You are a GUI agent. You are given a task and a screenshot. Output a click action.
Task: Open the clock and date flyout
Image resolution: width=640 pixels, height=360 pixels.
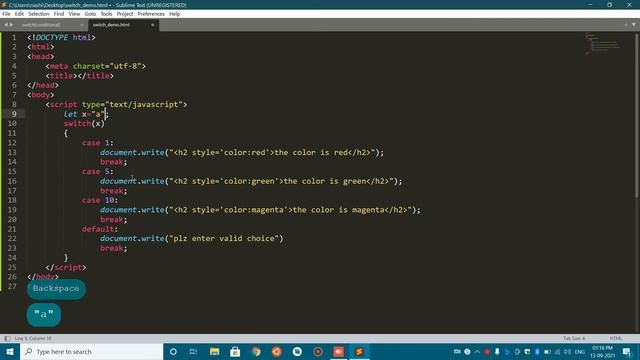point(602,351)
